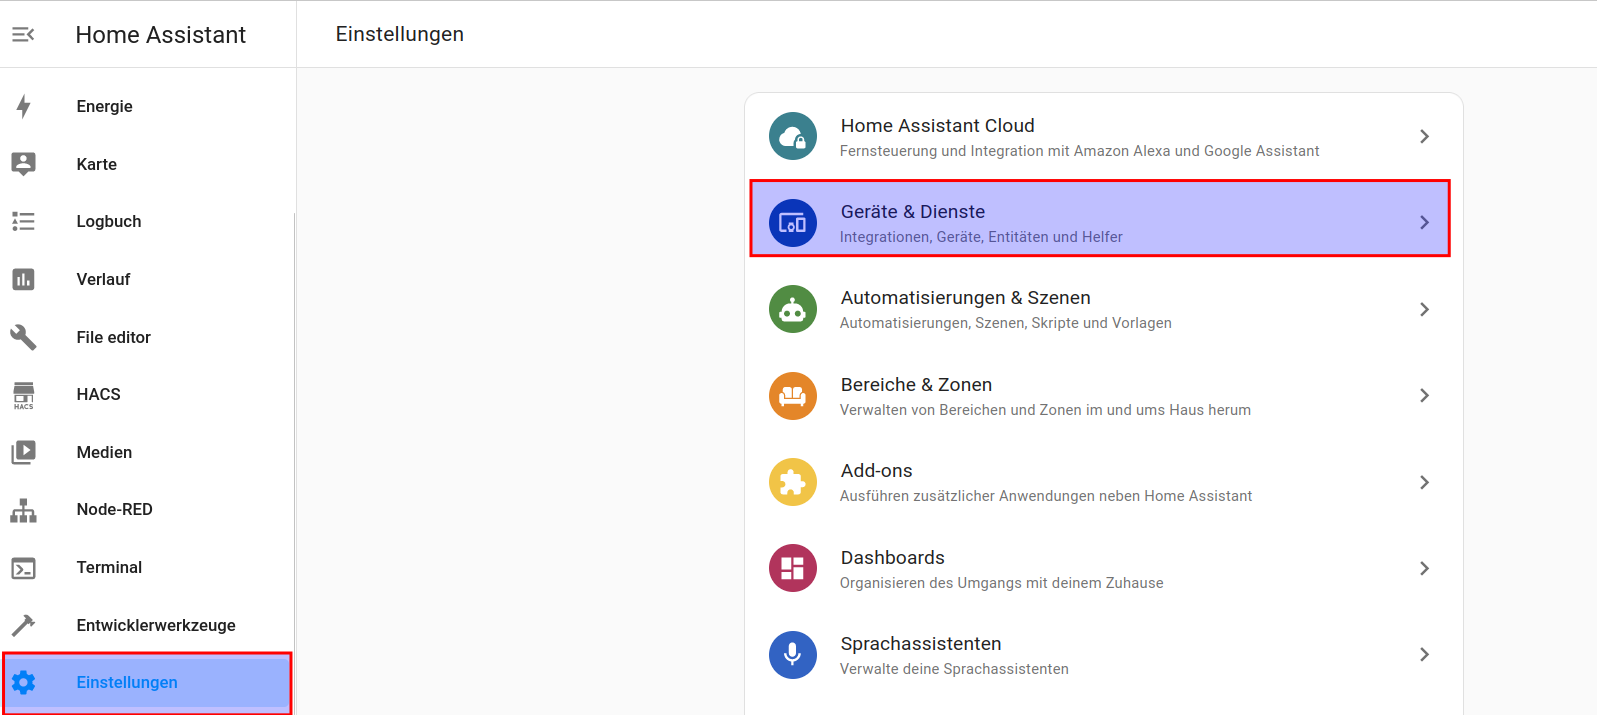Click the Home Assistant Cloud icon
Image resolution: width=1597 pixels, height=715 pixels.
(792, 136)
